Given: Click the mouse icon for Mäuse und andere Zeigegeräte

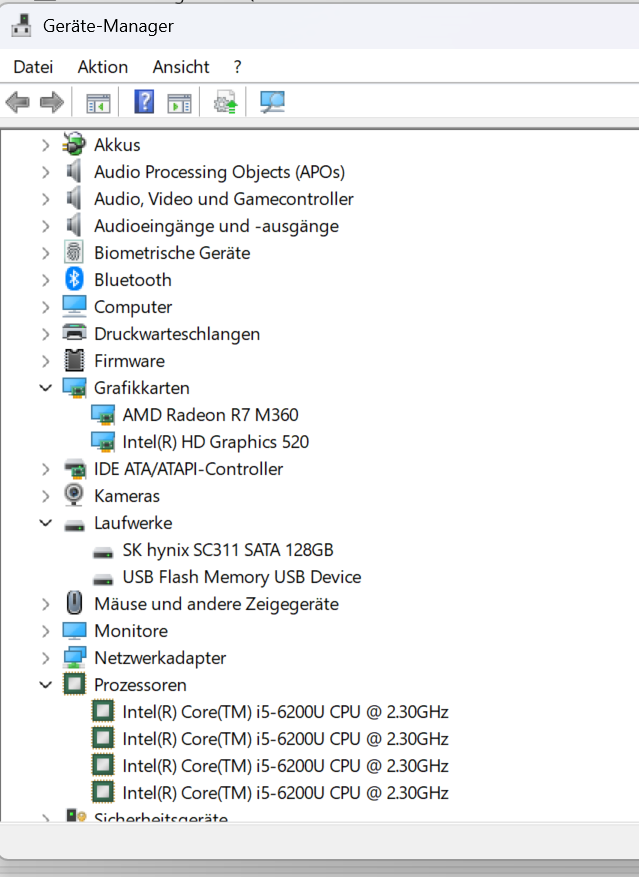Looking at the screenshot, I should [x=74, y=603].
